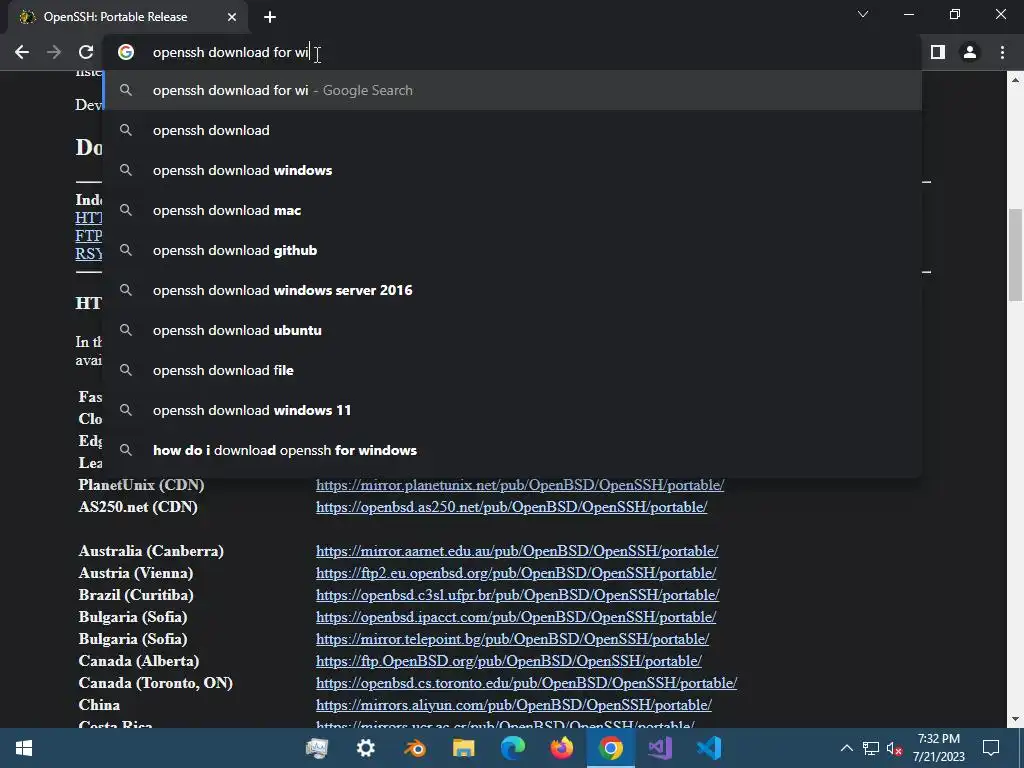This screenshot has height=768, width=1024.
Task: Open the system monitor taskbar icon
Action: [x=317, y=748]
